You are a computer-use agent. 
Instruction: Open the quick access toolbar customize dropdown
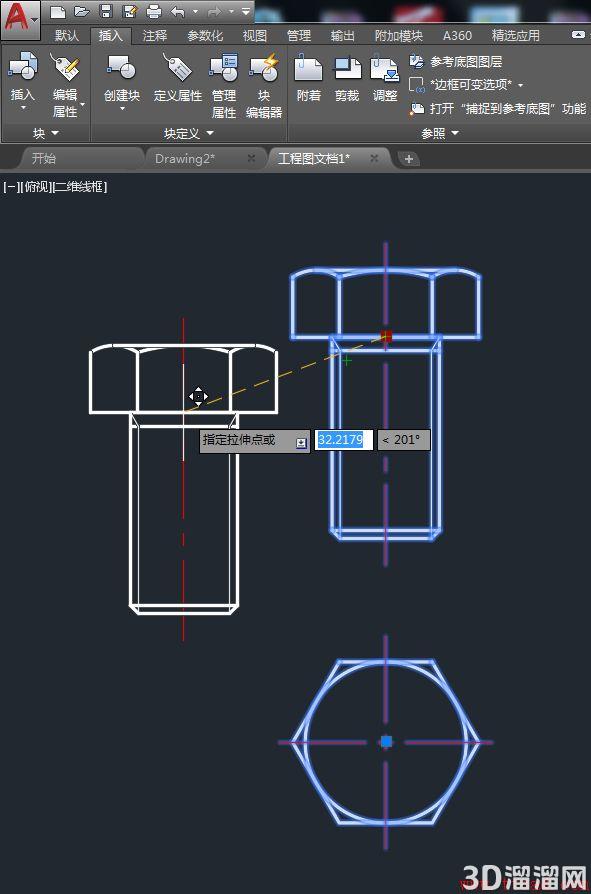246,11
